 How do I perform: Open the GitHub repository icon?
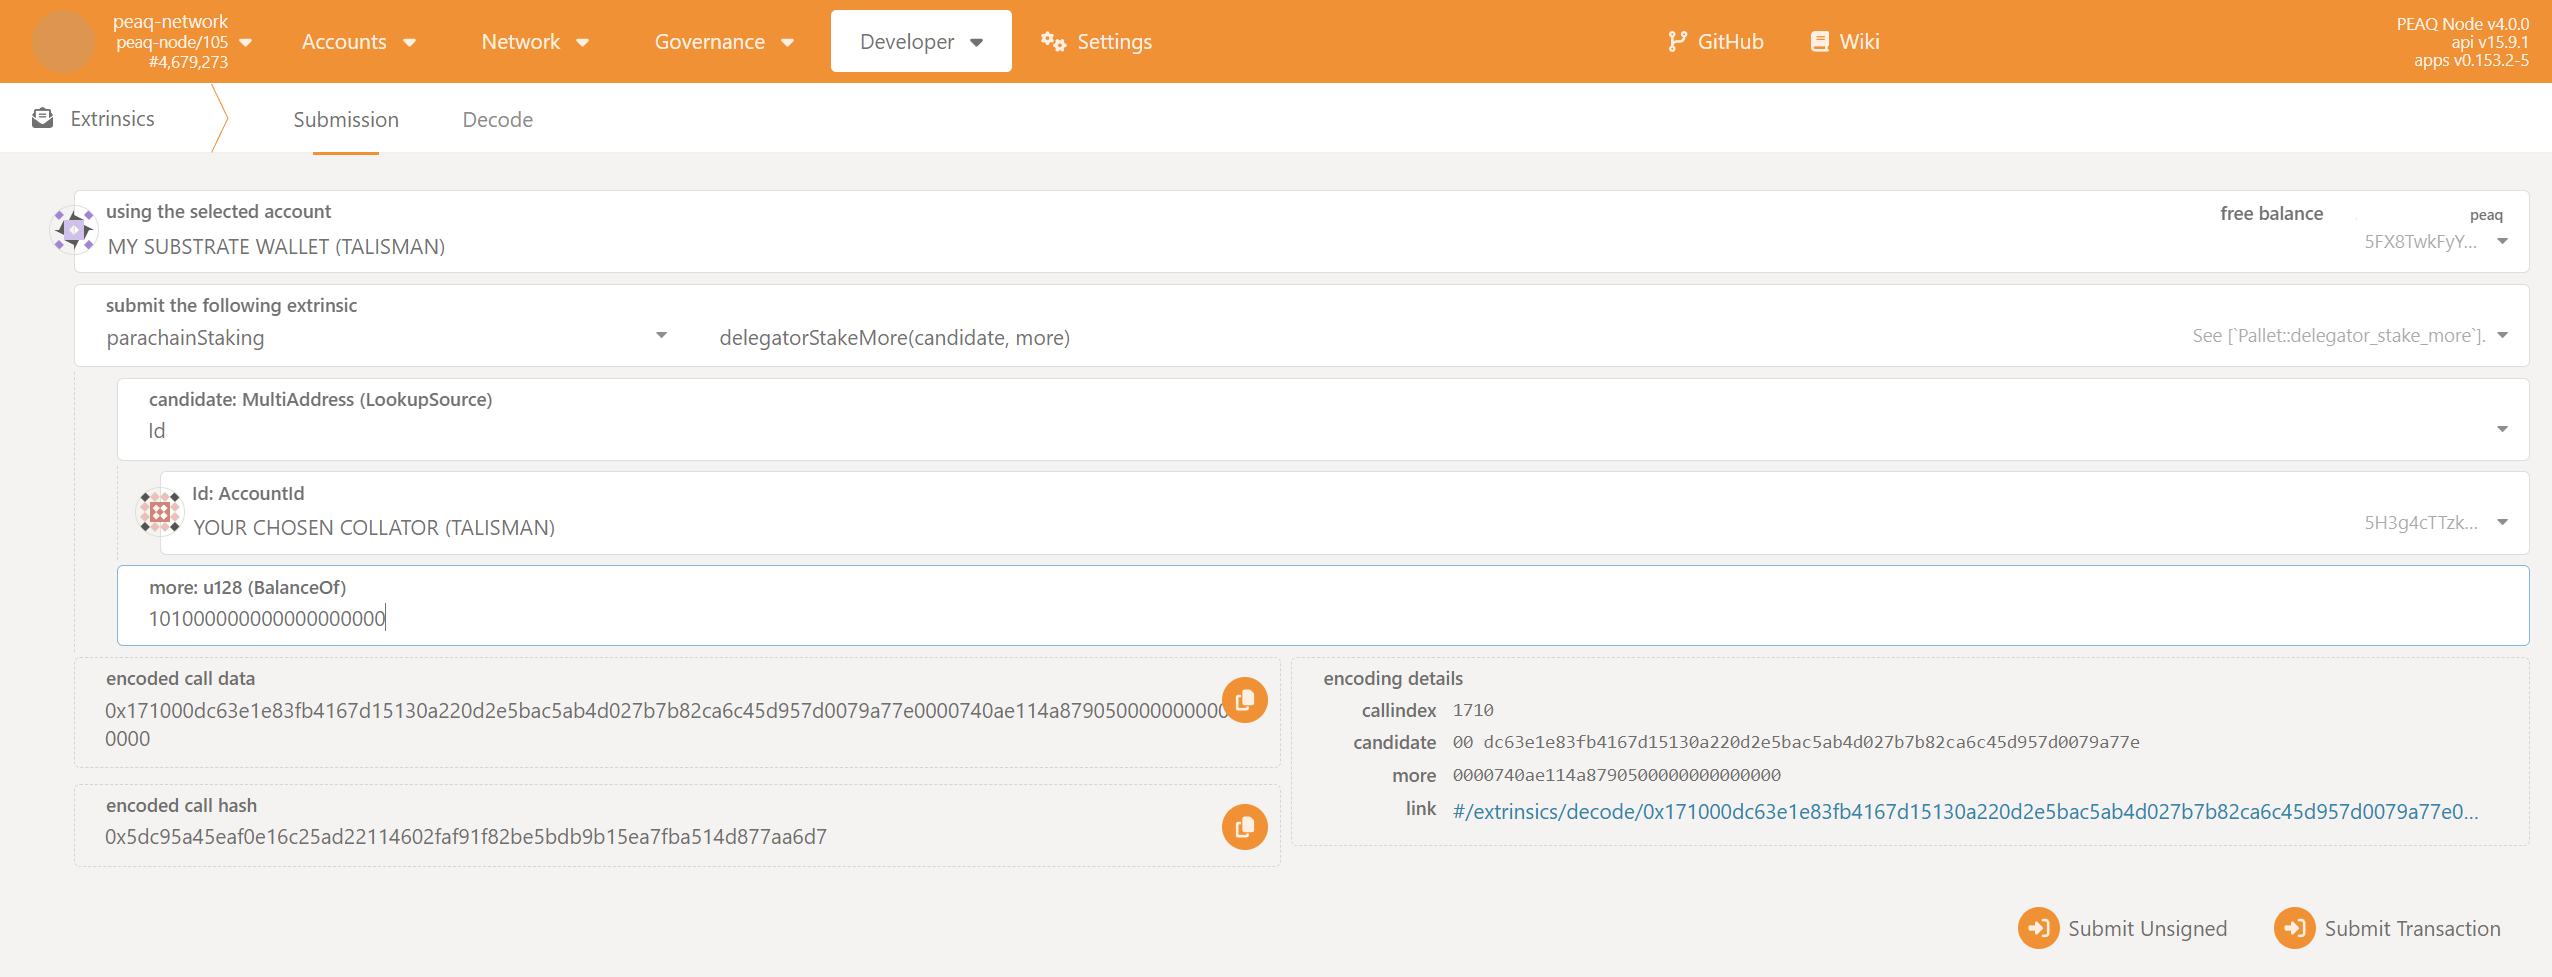pyautogui.click(x=1676, y=41)
